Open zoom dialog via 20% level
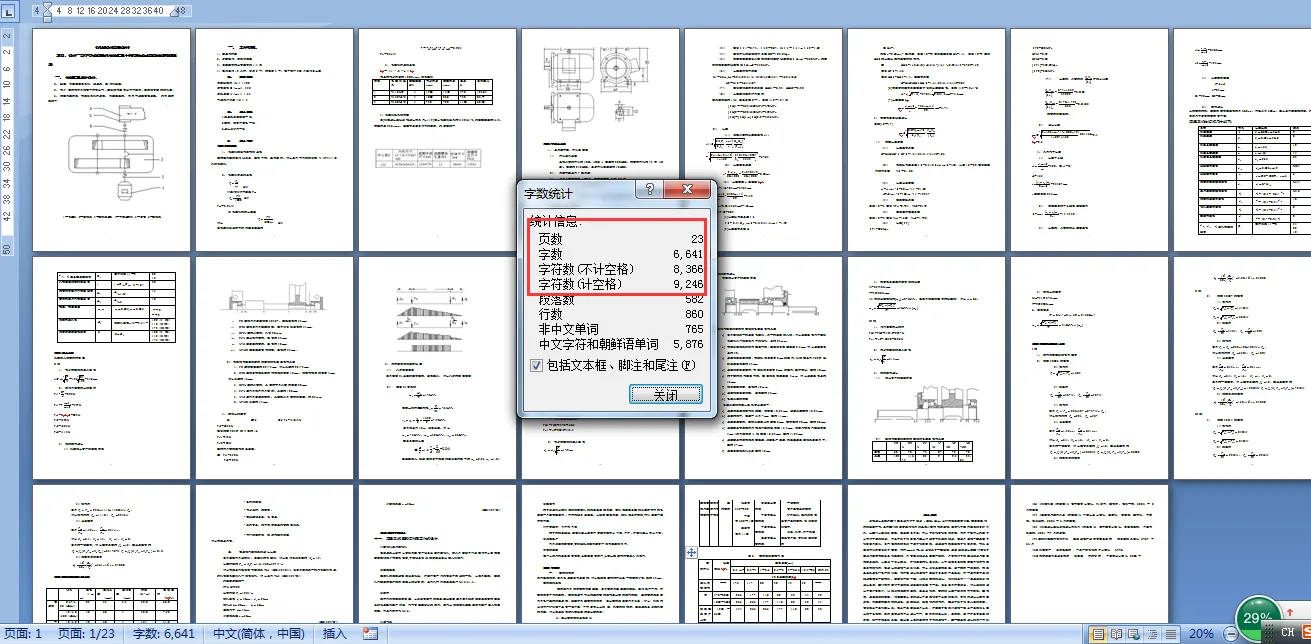 tap(1201, 634)
